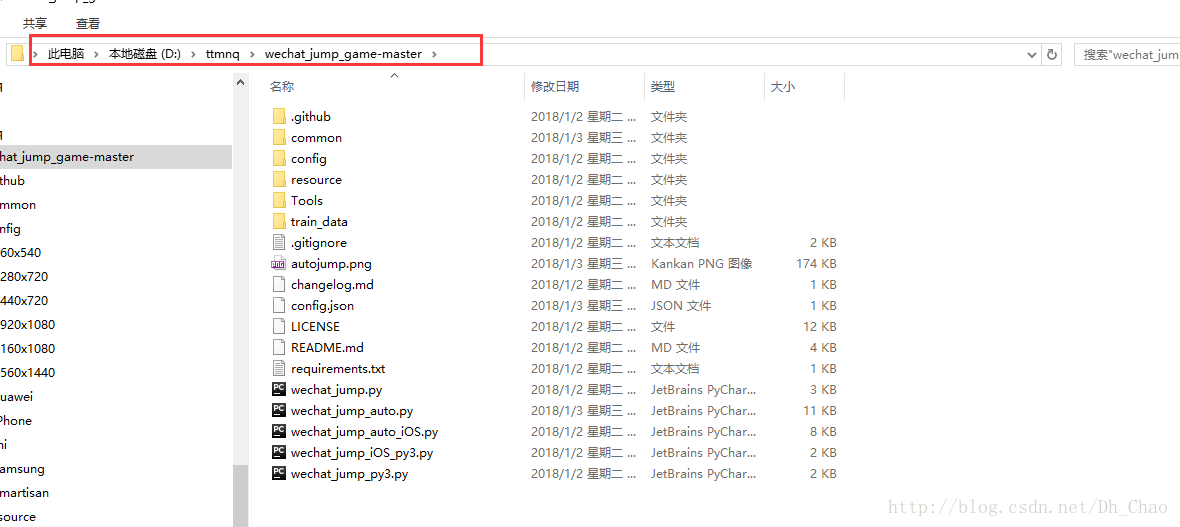1180x527 pixels.
Task: Click the PyCharm icon of wechat_jump_iOS_py3.py
Action: pyautogui.click(x=278, y=453)
